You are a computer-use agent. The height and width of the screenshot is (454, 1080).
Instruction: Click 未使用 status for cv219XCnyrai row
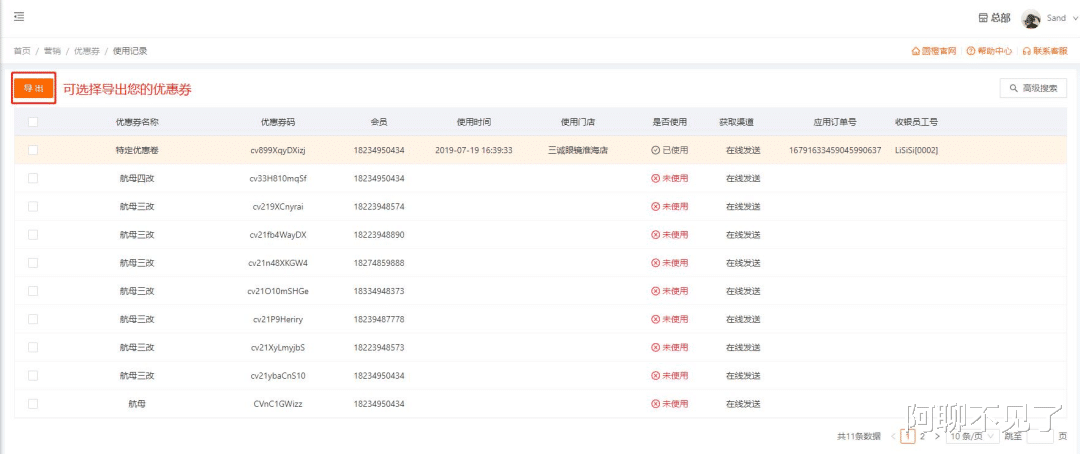pyautogui.click(x=669, y=207)
